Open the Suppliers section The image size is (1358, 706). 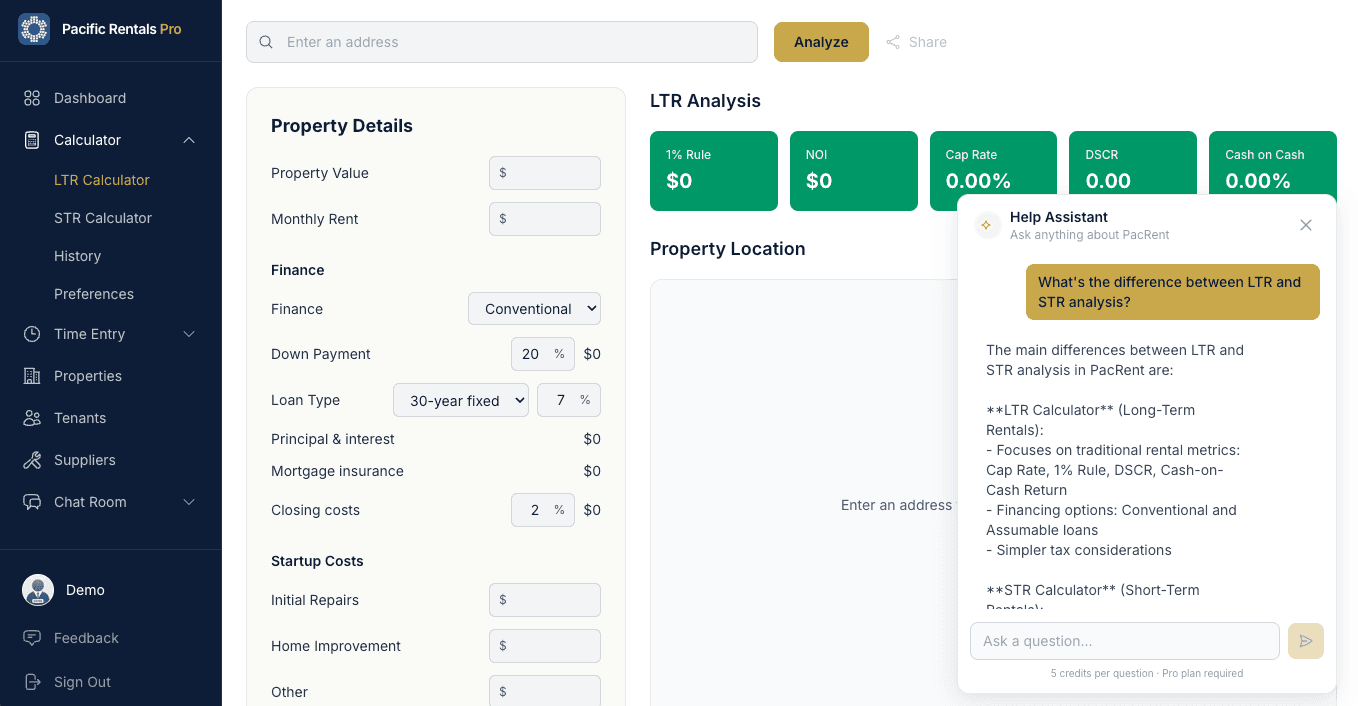[x=85, y=460]
